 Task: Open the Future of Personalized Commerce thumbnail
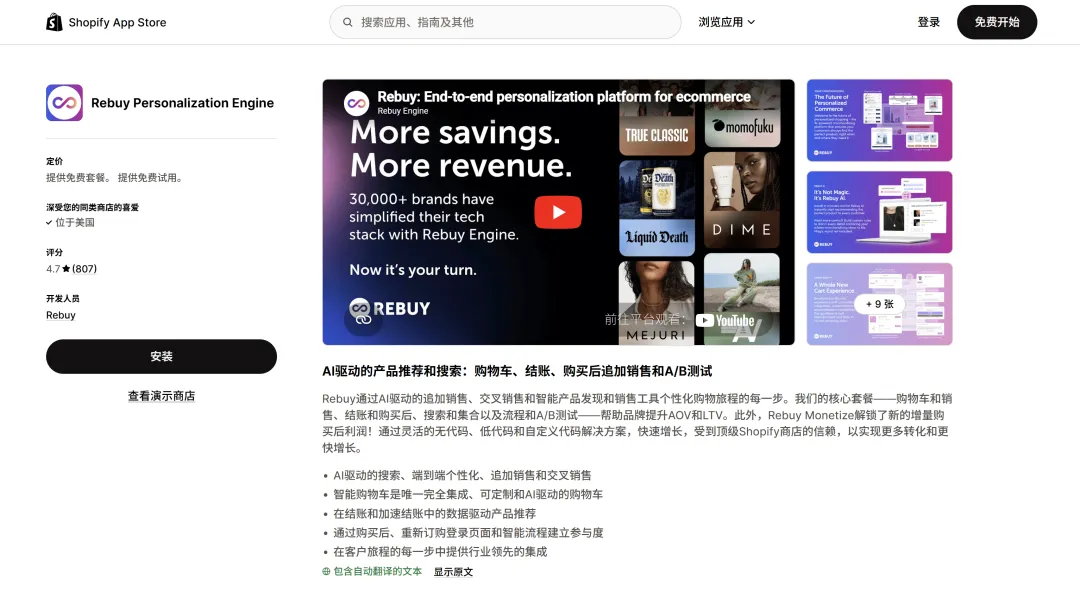pos(880,121)
